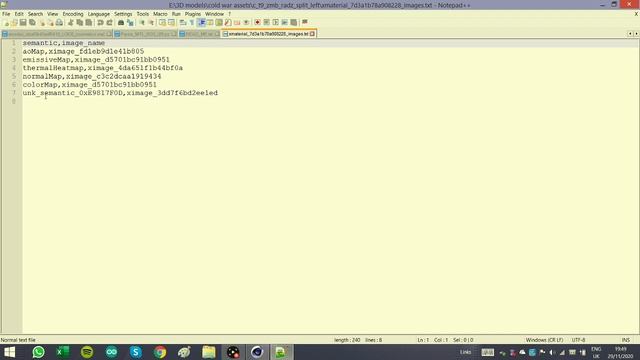This screenshot has width=640, height=360.
Task: Toggle file monitoring eye icon
Action: pos(246,22)
